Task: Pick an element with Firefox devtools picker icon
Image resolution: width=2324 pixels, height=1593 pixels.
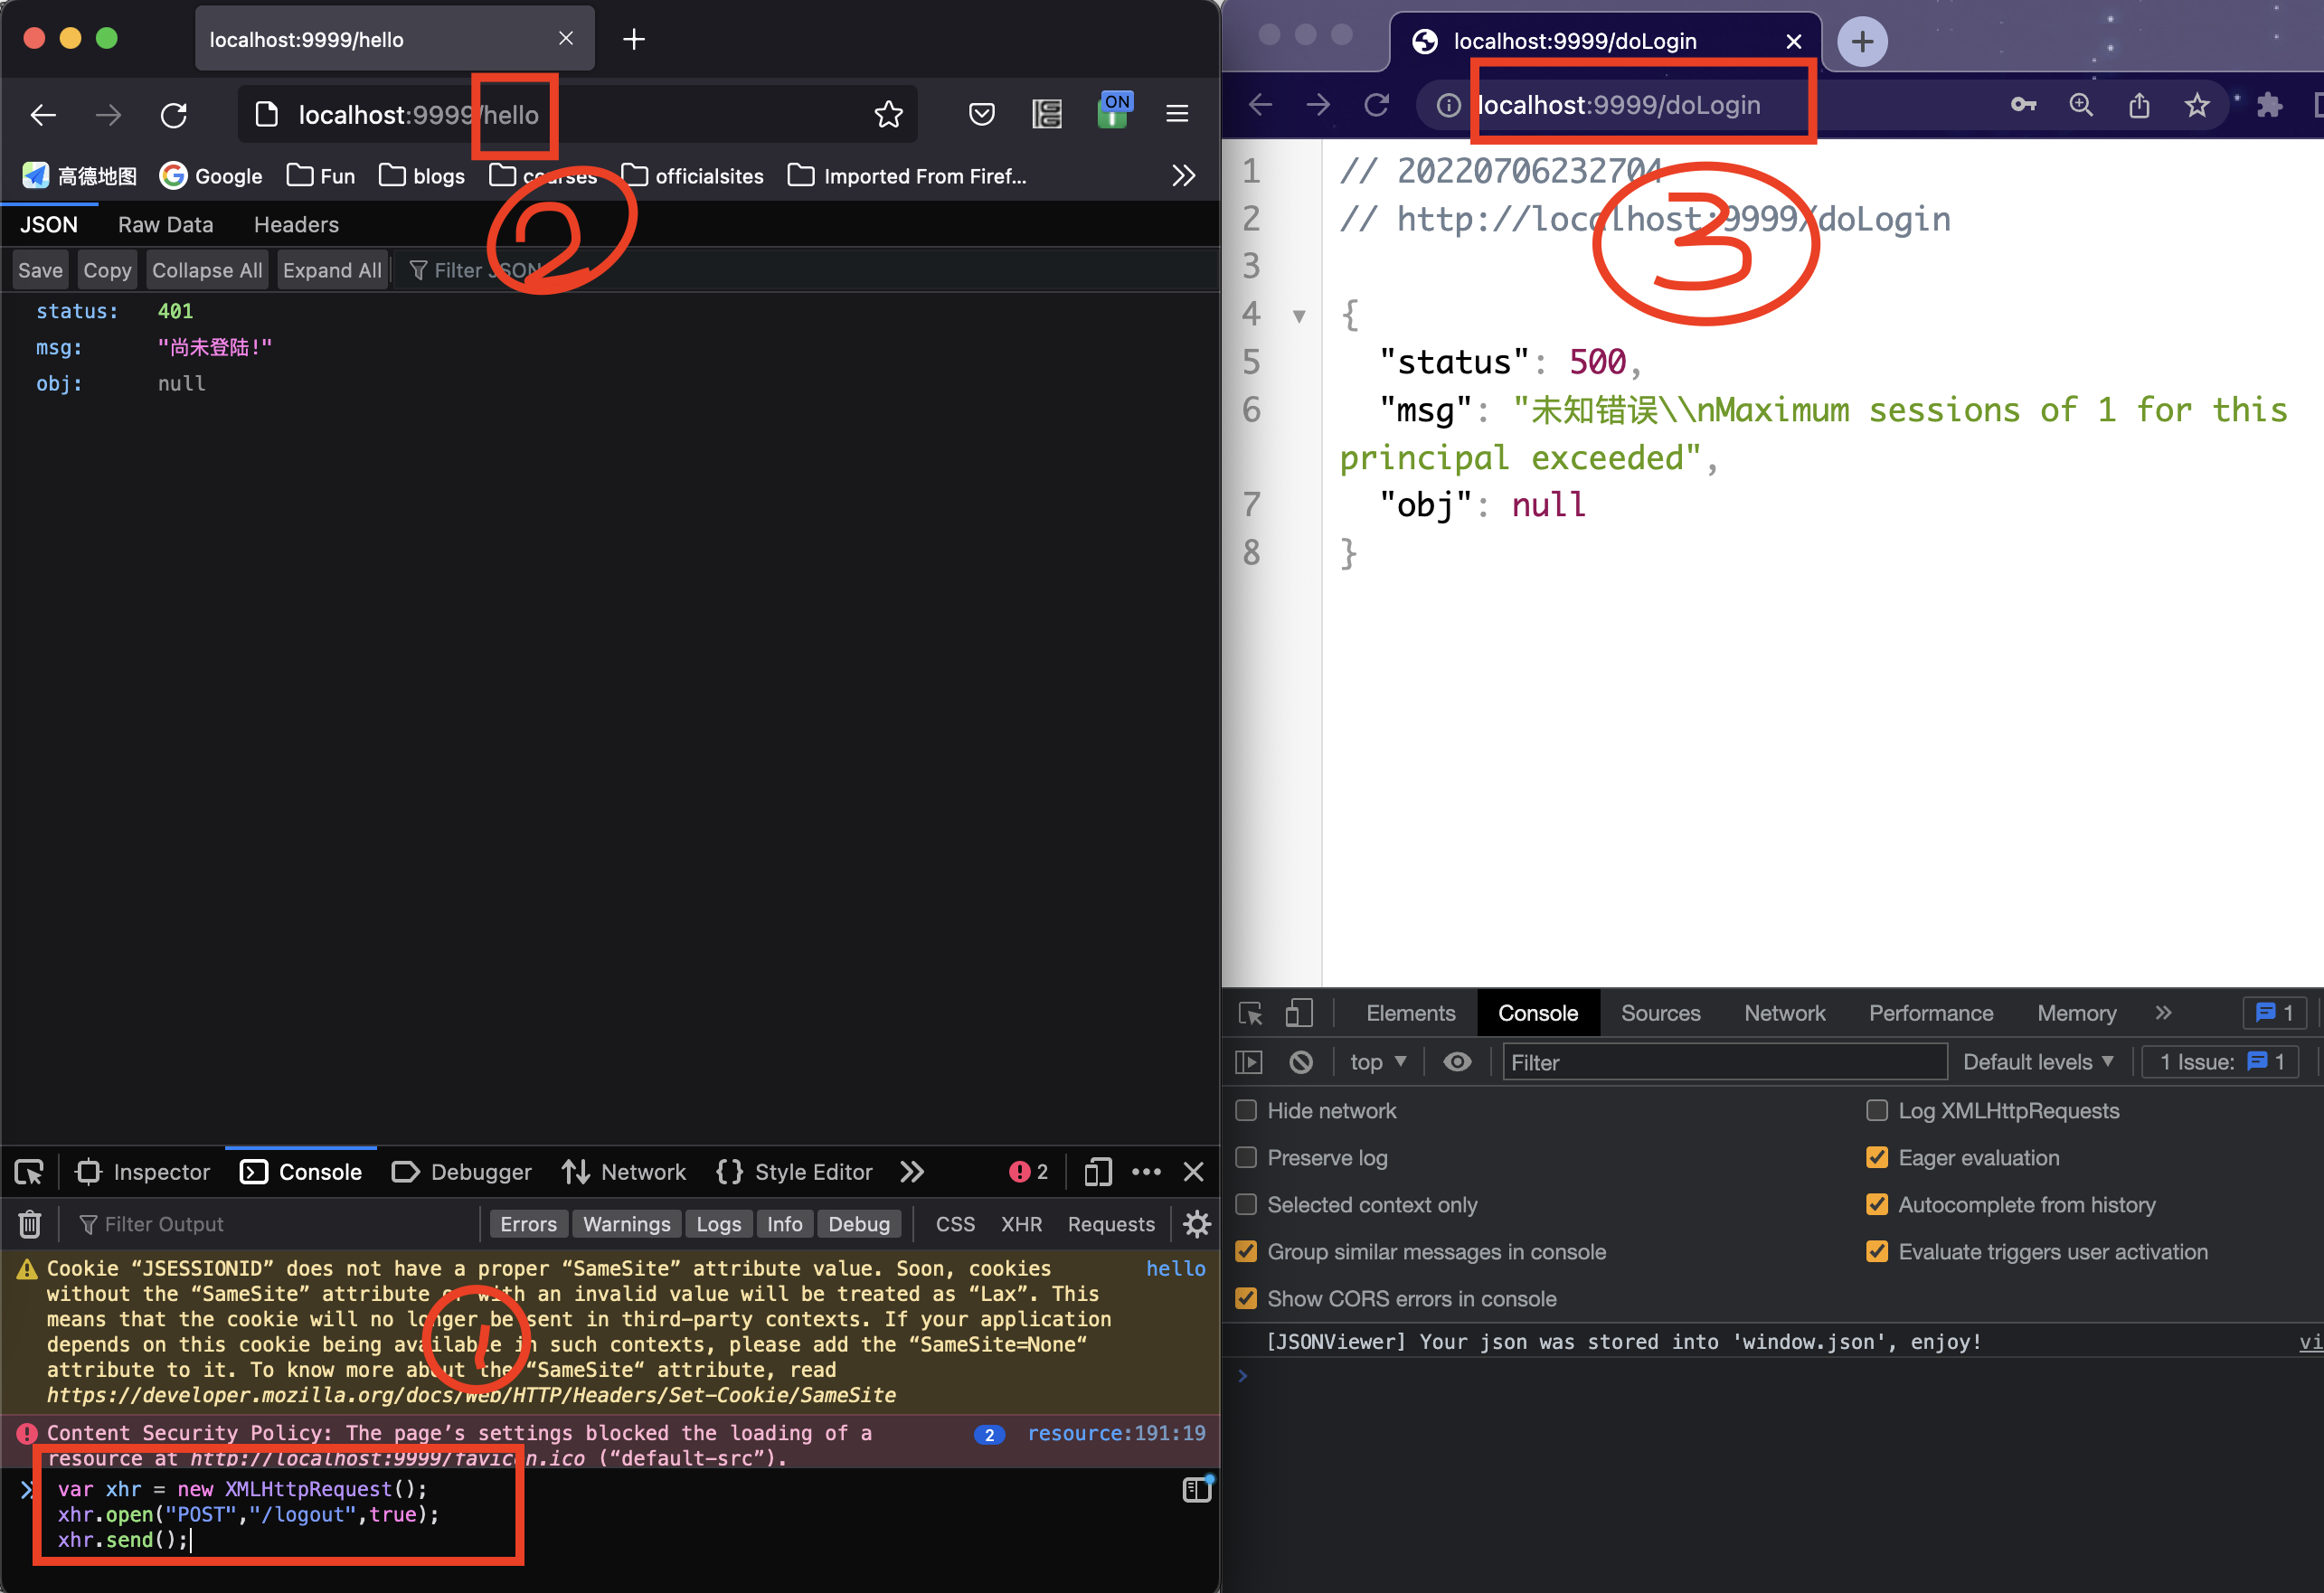Action: (29, 1172)
